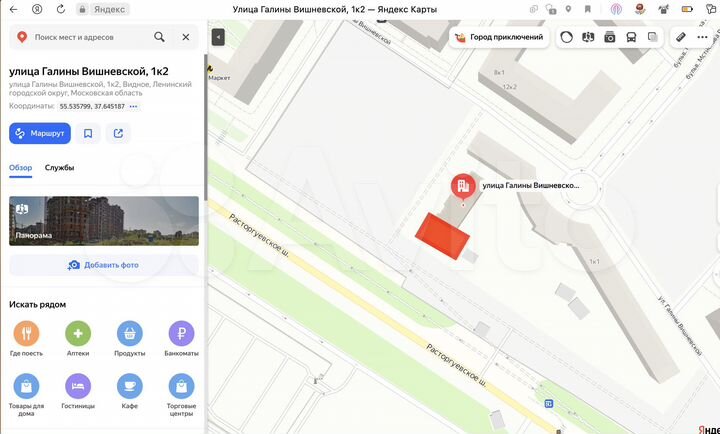Reload the page with the refresh icon
The height and width of the screenshot is (434, 720).
[x=61, y=9]
